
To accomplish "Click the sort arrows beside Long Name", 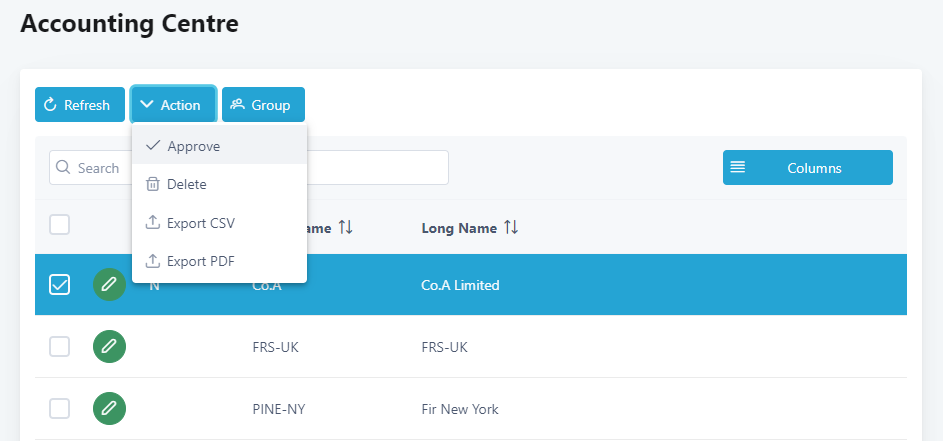I will [x=511, y=228].
